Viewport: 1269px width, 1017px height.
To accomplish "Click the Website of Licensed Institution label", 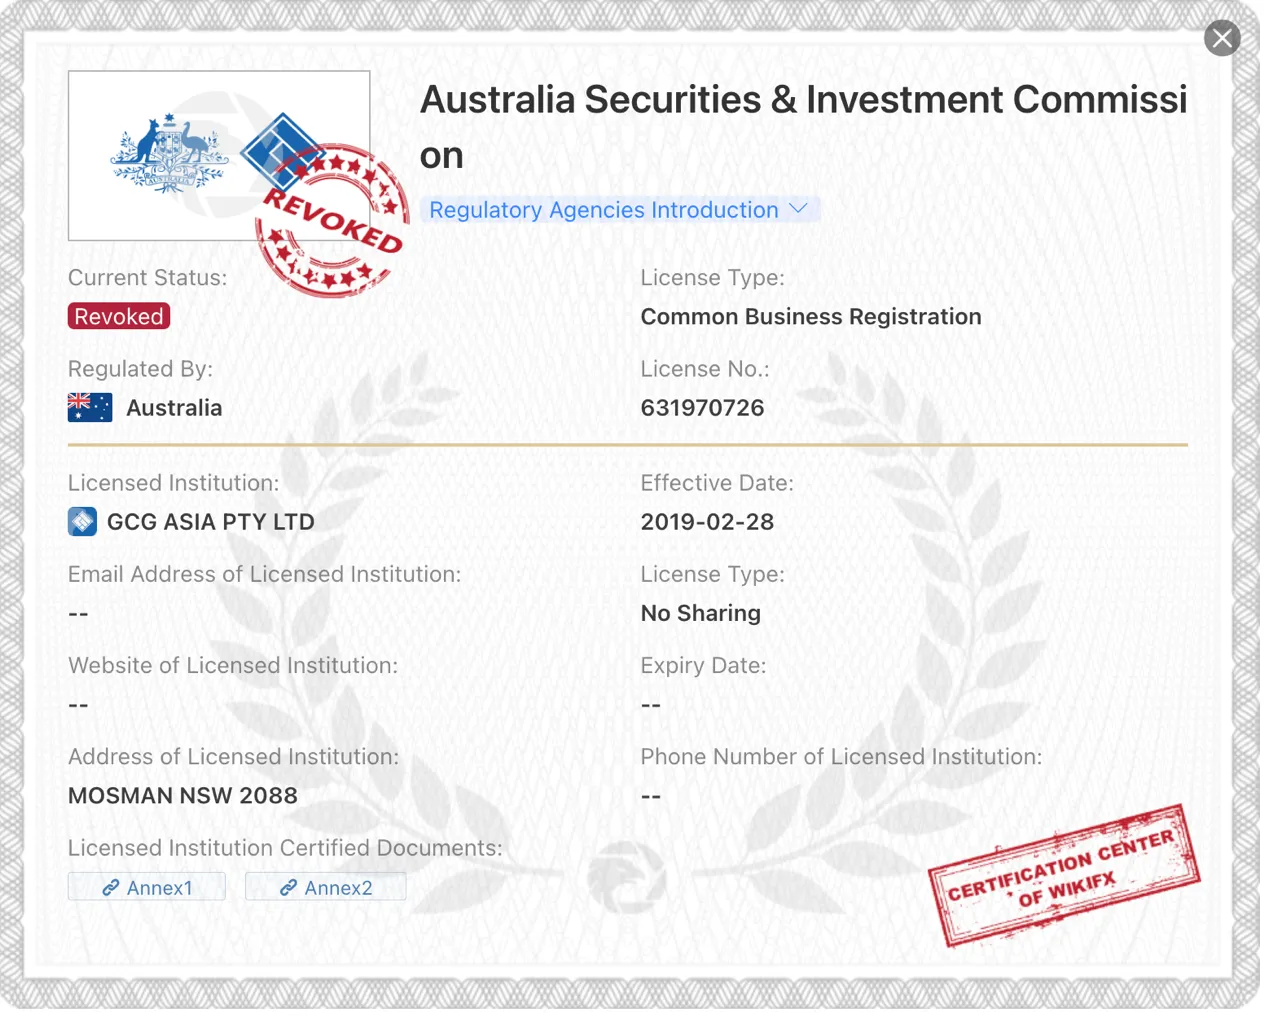I will coord(233,666).
